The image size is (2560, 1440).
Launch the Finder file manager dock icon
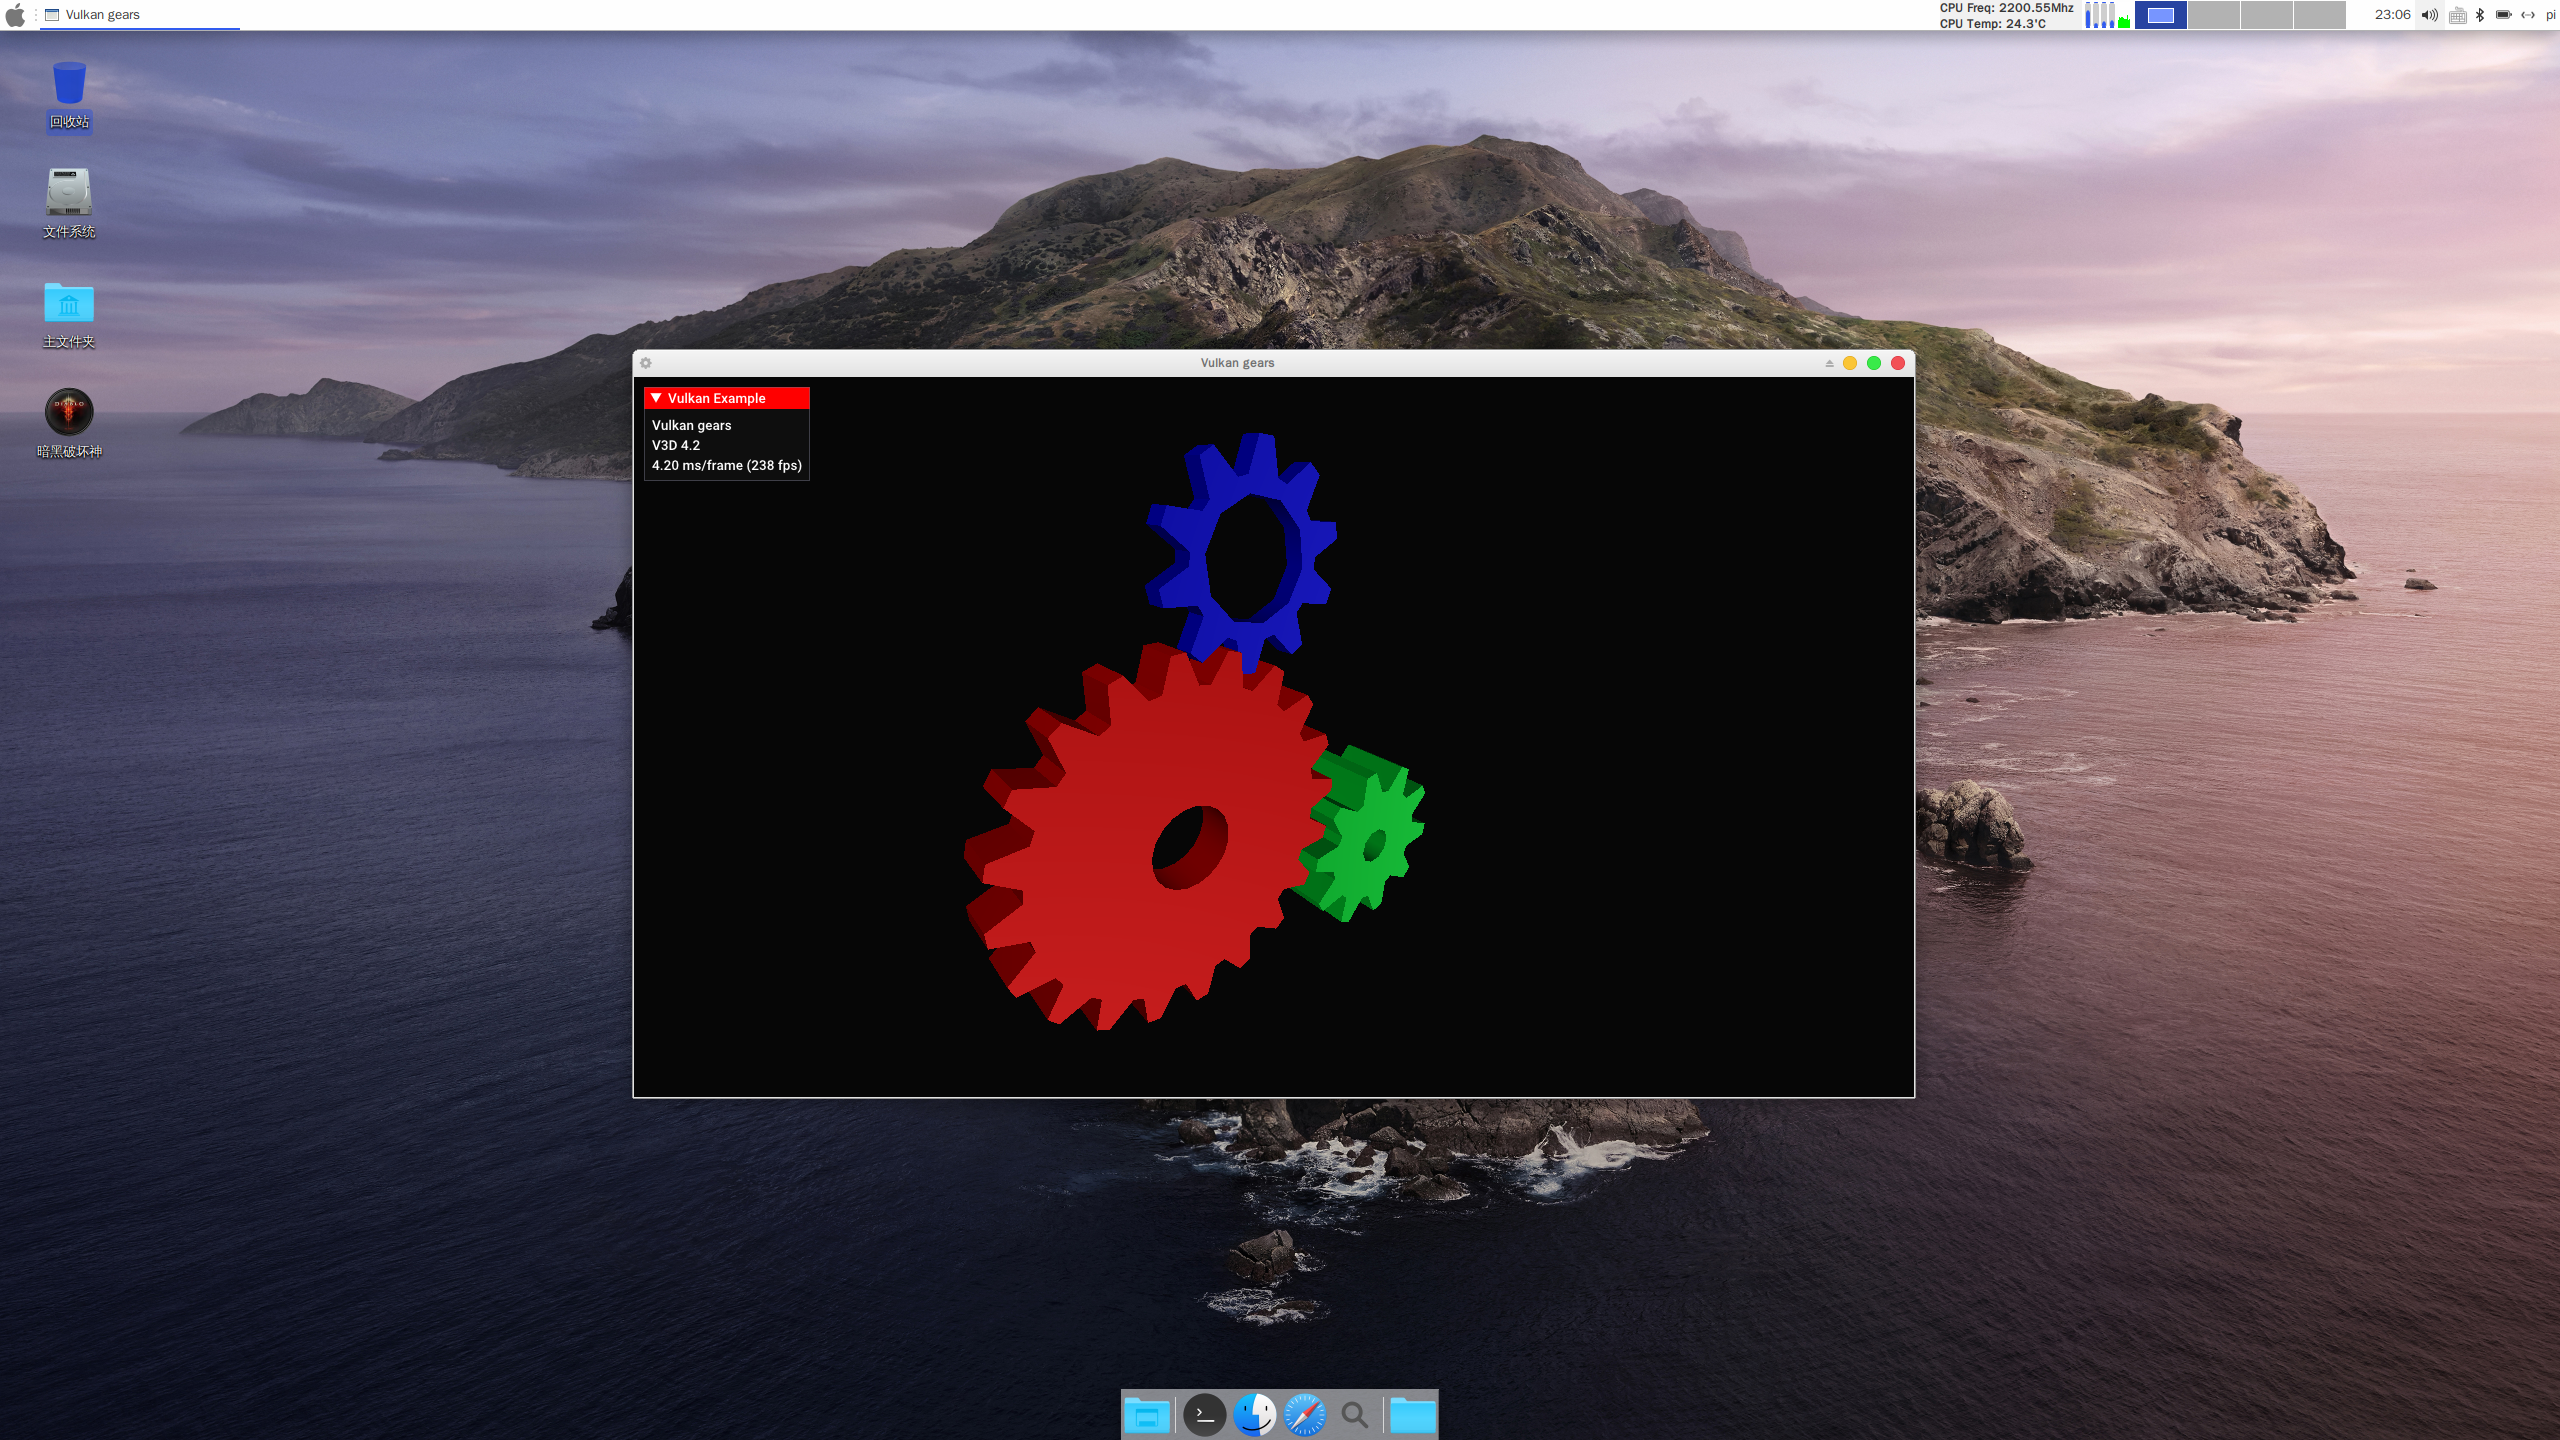click(1254, 1415)
